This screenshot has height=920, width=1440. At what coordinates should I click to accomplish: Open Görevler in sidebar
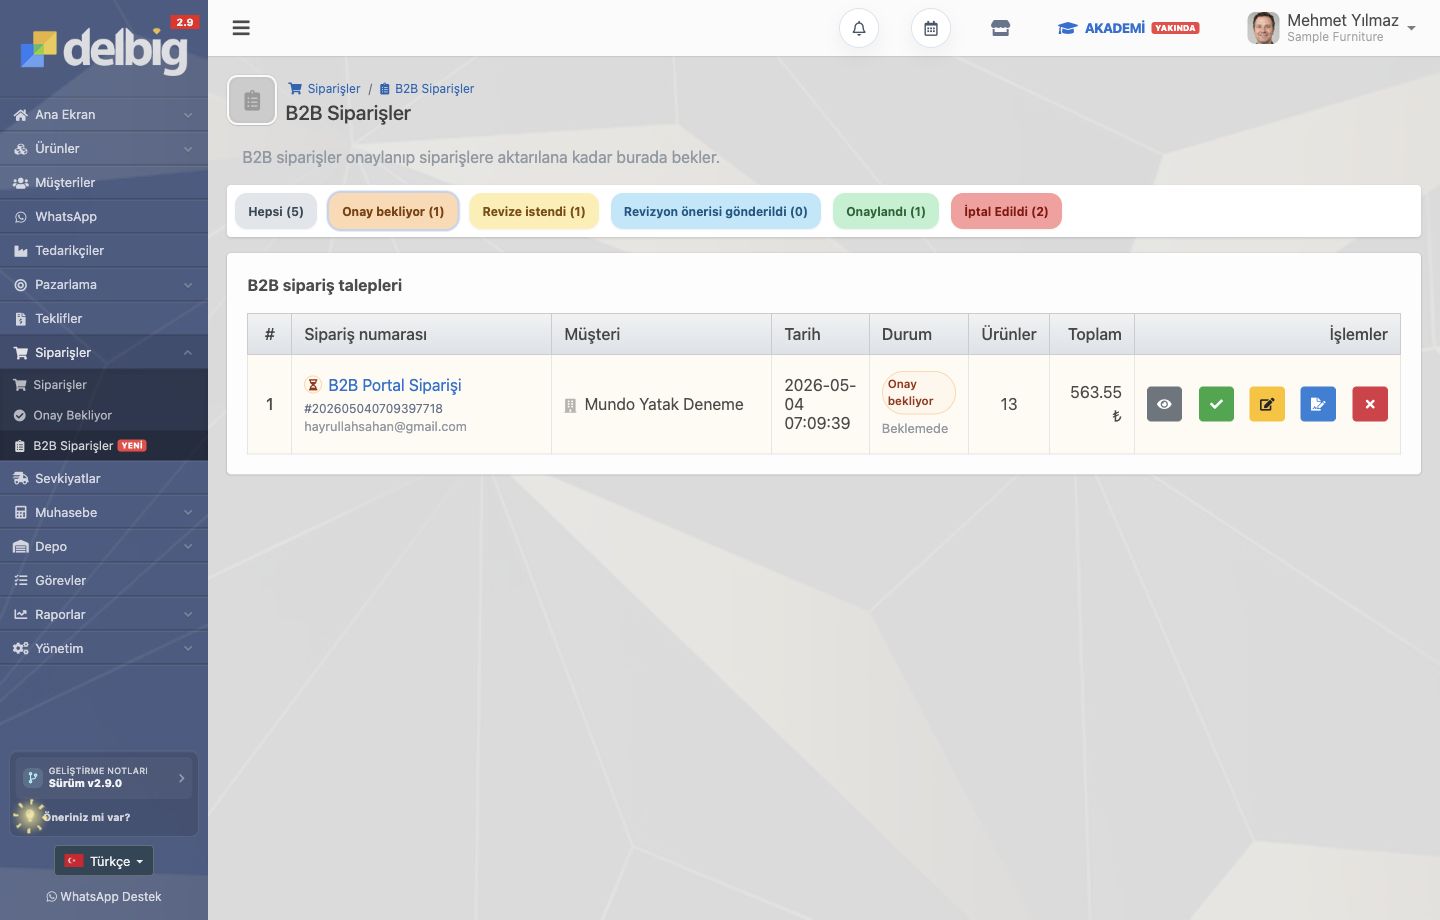pyautogui.click(x=104, y=581)
